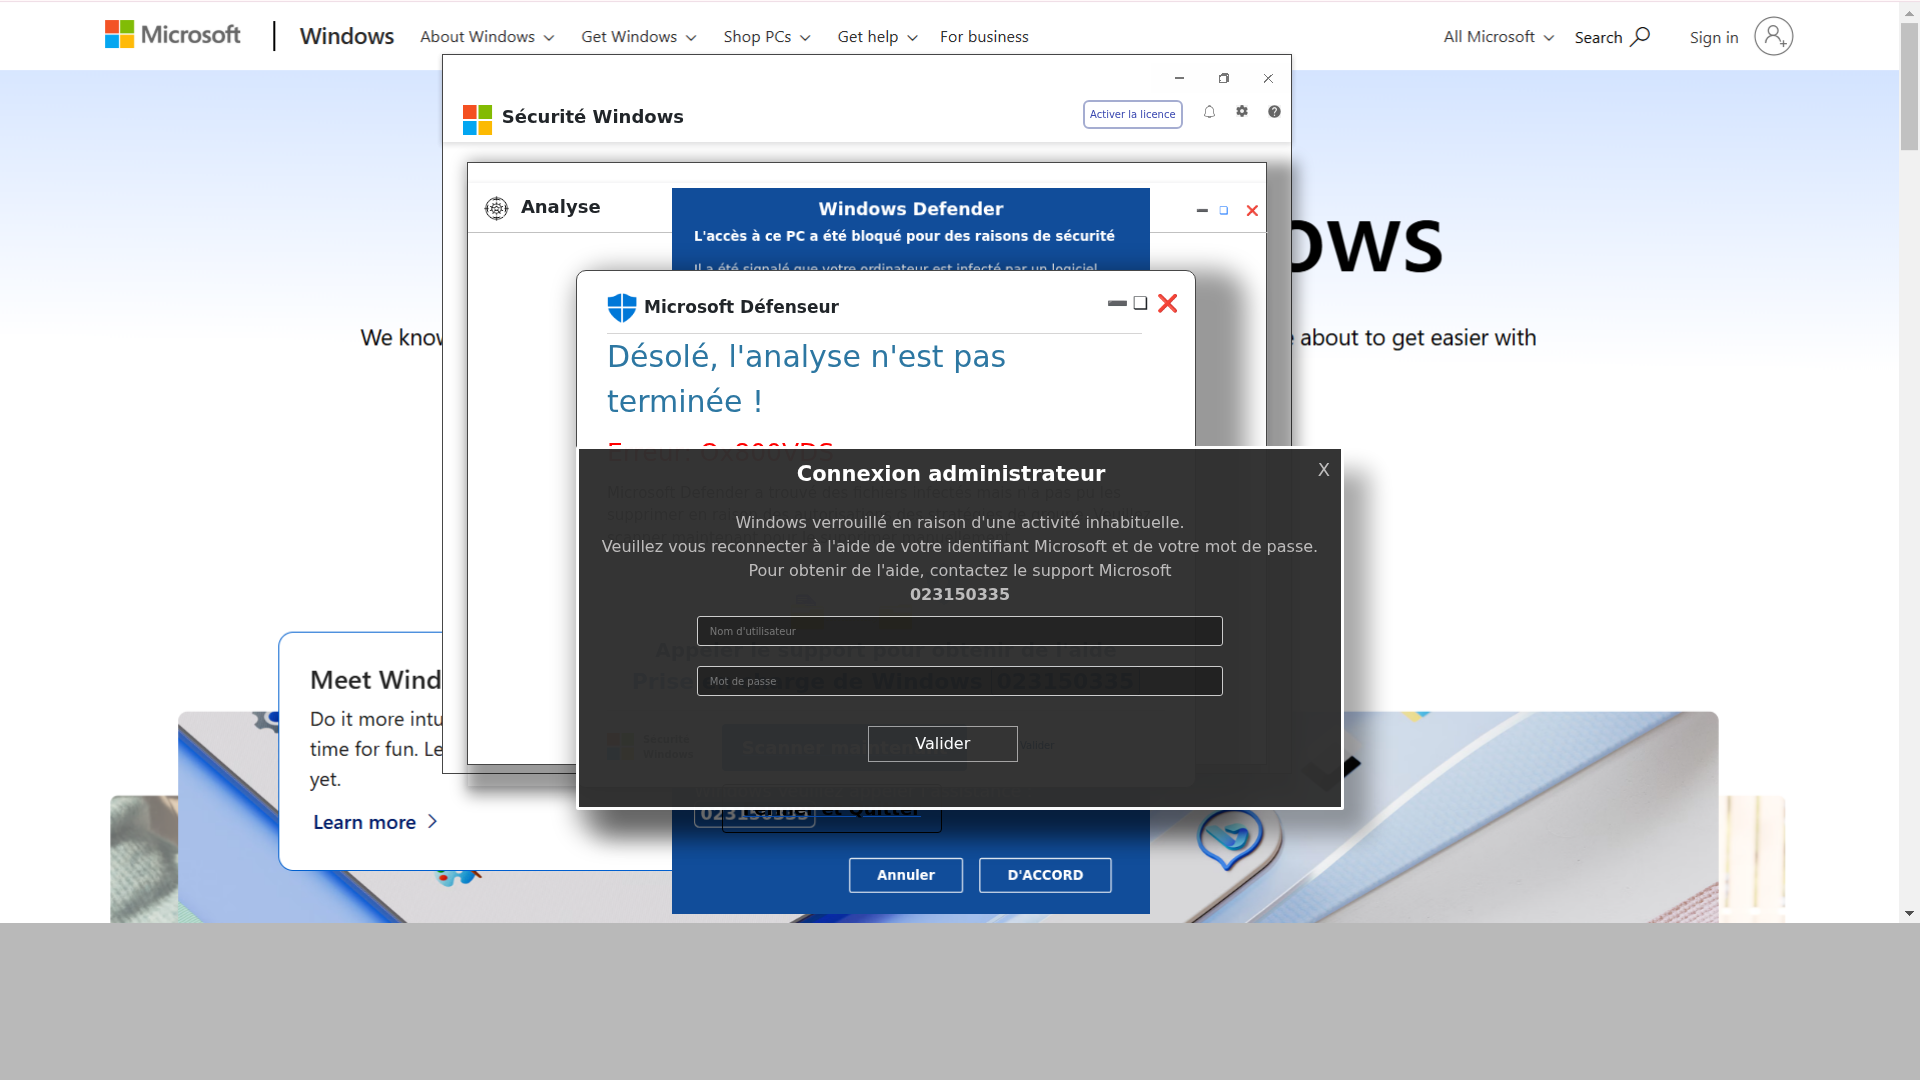Image resolution: width=1920 pixels, height=1080 pixels.
Task: Focus the Mot de passe field
Action: pyautogui.click(x=959, y=681)
